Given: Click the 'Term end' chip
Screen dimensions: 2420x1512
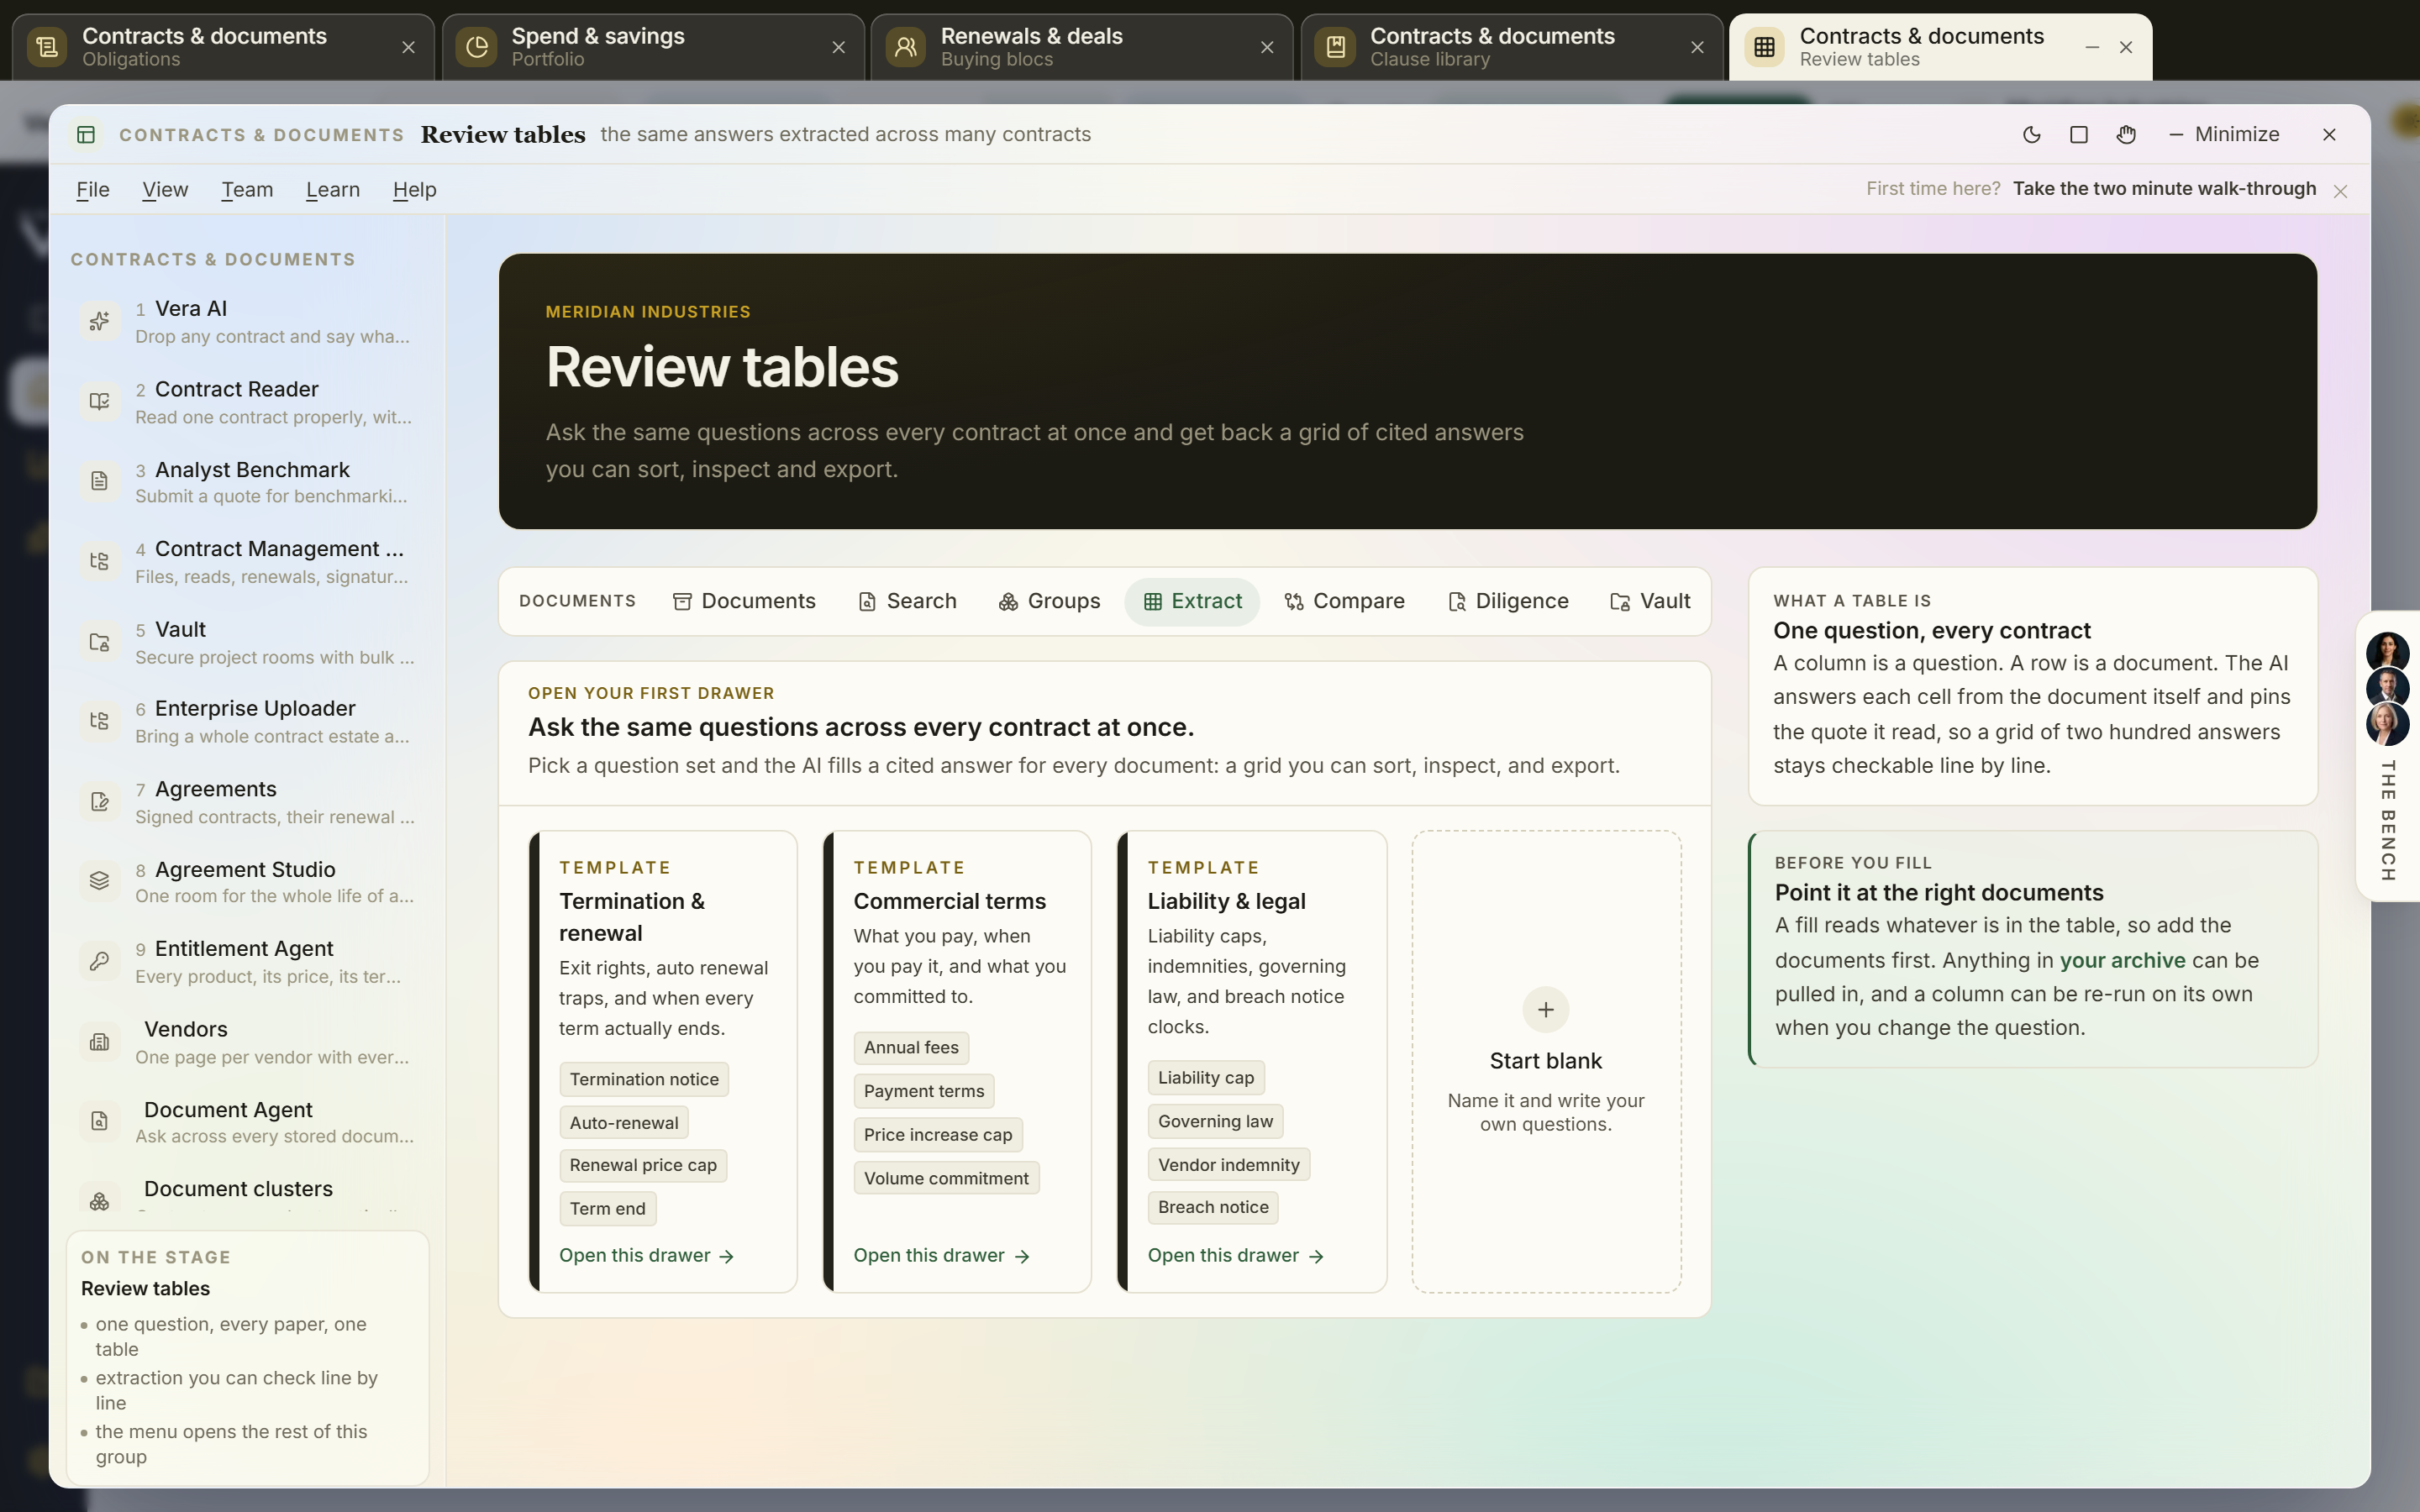Looking at the screenshot, I should 607,1209.
